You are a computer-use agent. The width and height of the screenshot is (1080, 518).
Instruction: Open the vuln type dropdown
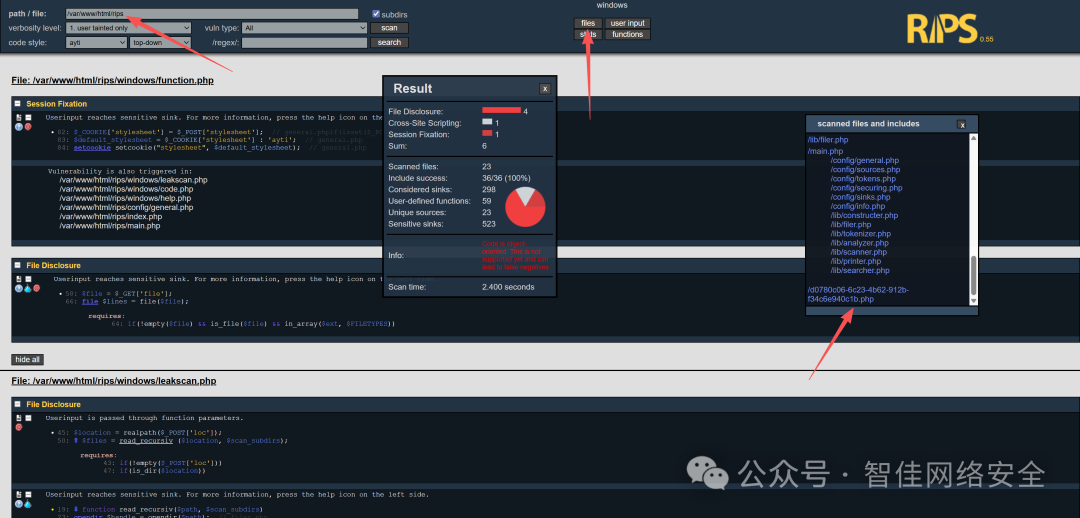304,28
